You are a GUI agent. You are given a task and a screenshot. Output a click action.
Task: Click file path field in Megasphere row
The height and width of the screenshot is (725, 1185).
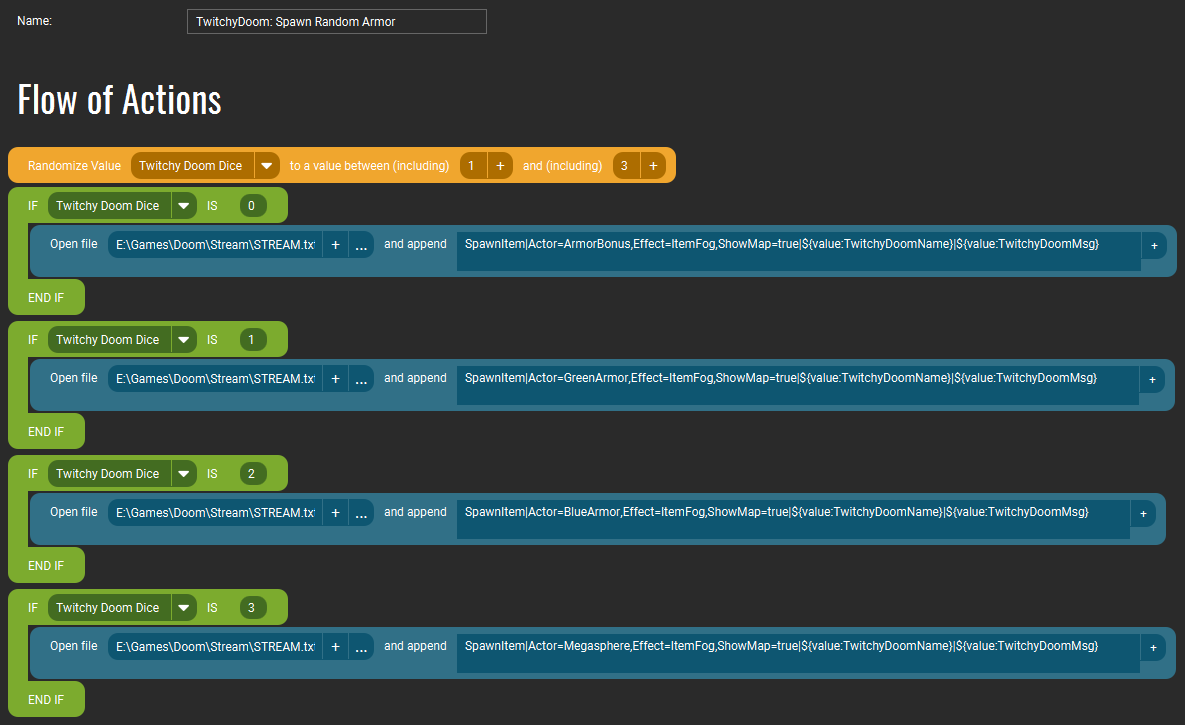pyautogui.click(x=215, y=646)
